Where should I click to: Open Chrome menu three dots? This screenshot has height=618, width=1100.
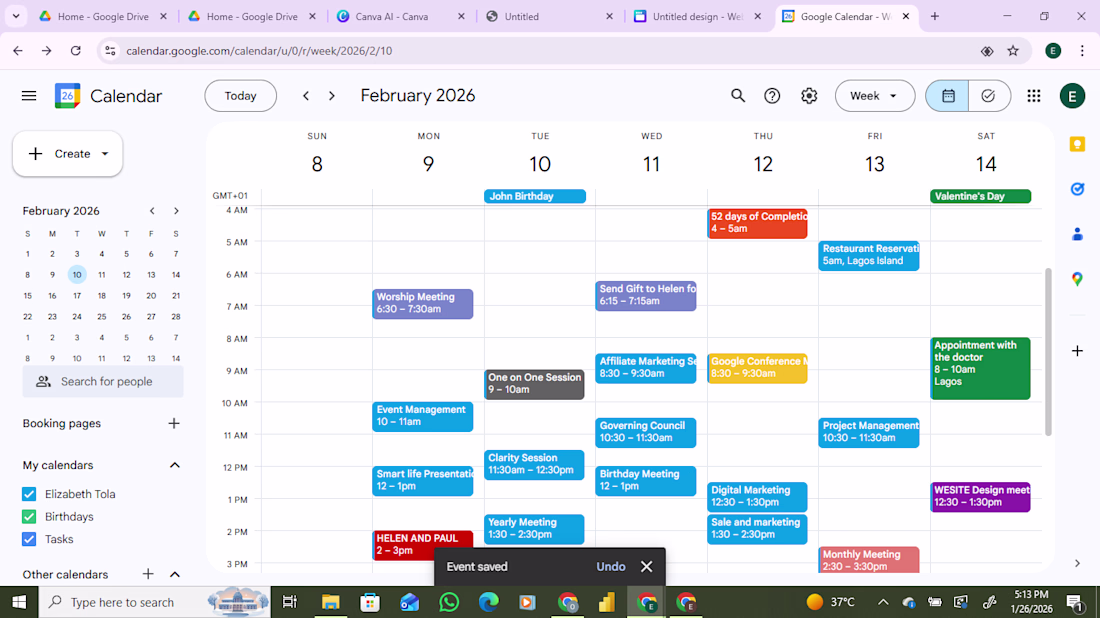point(1082,51)
